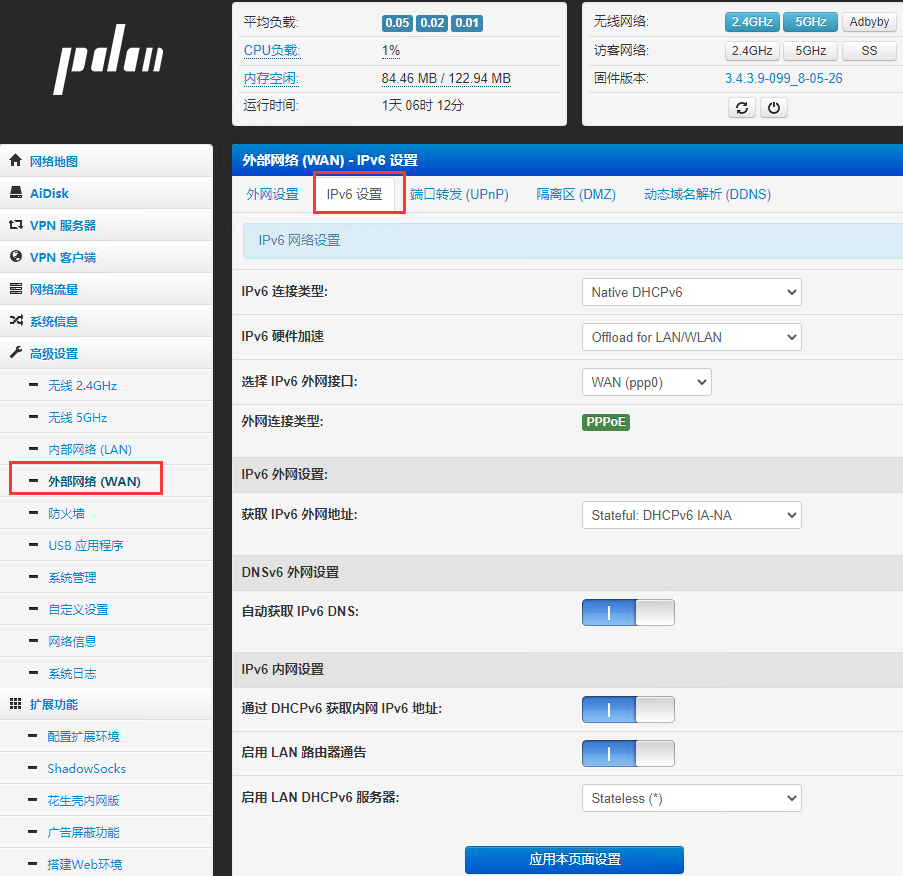Switch to 动态域名解析 (DDNS) tab
The height and width of the screenshot is (876, 903).
[x=707, y=194]
